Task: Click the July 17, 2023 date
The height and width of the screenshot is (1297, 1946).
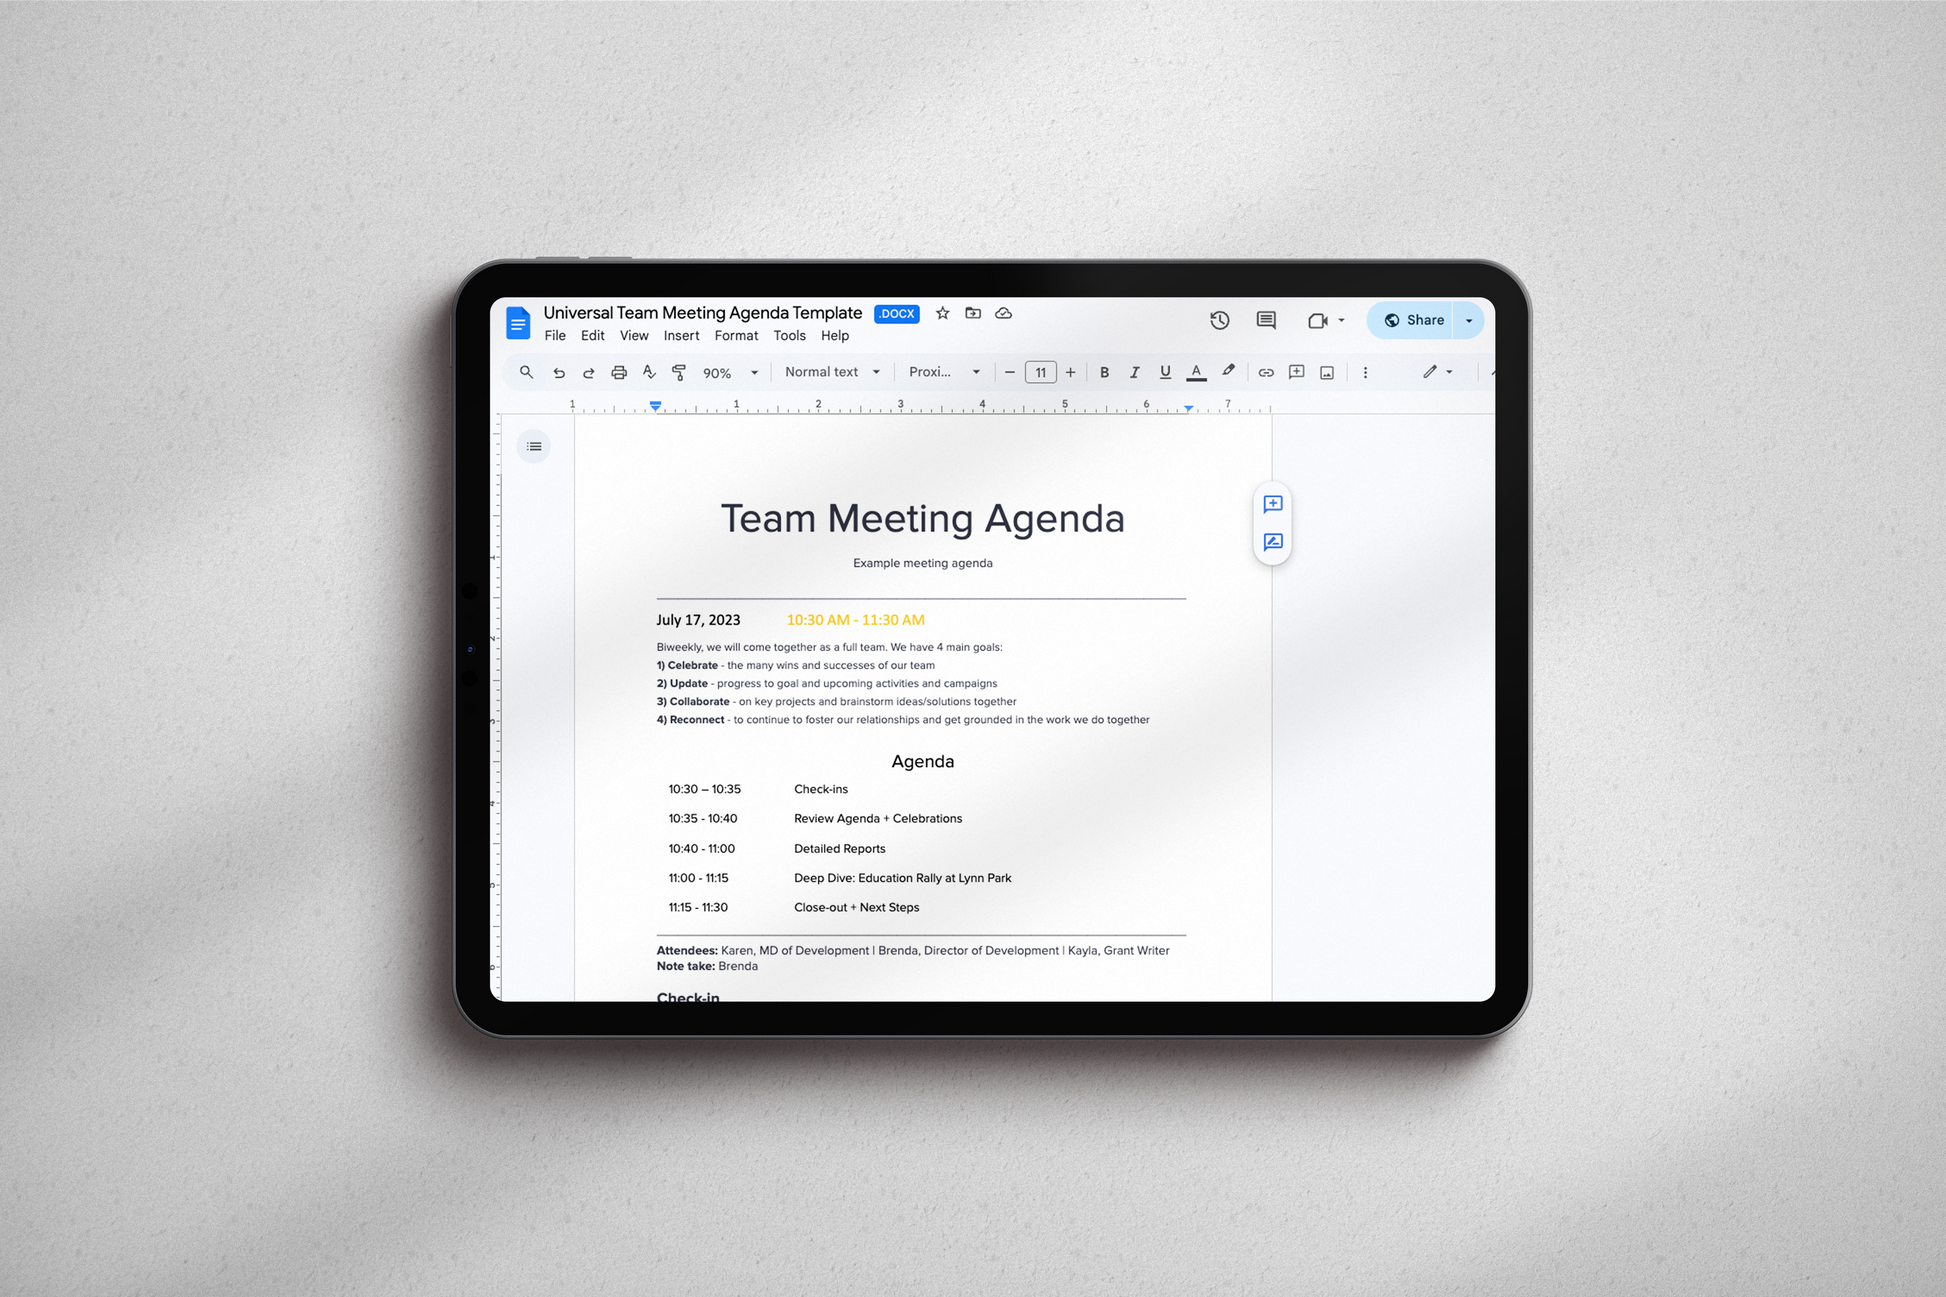Action: tap(698, 620)
